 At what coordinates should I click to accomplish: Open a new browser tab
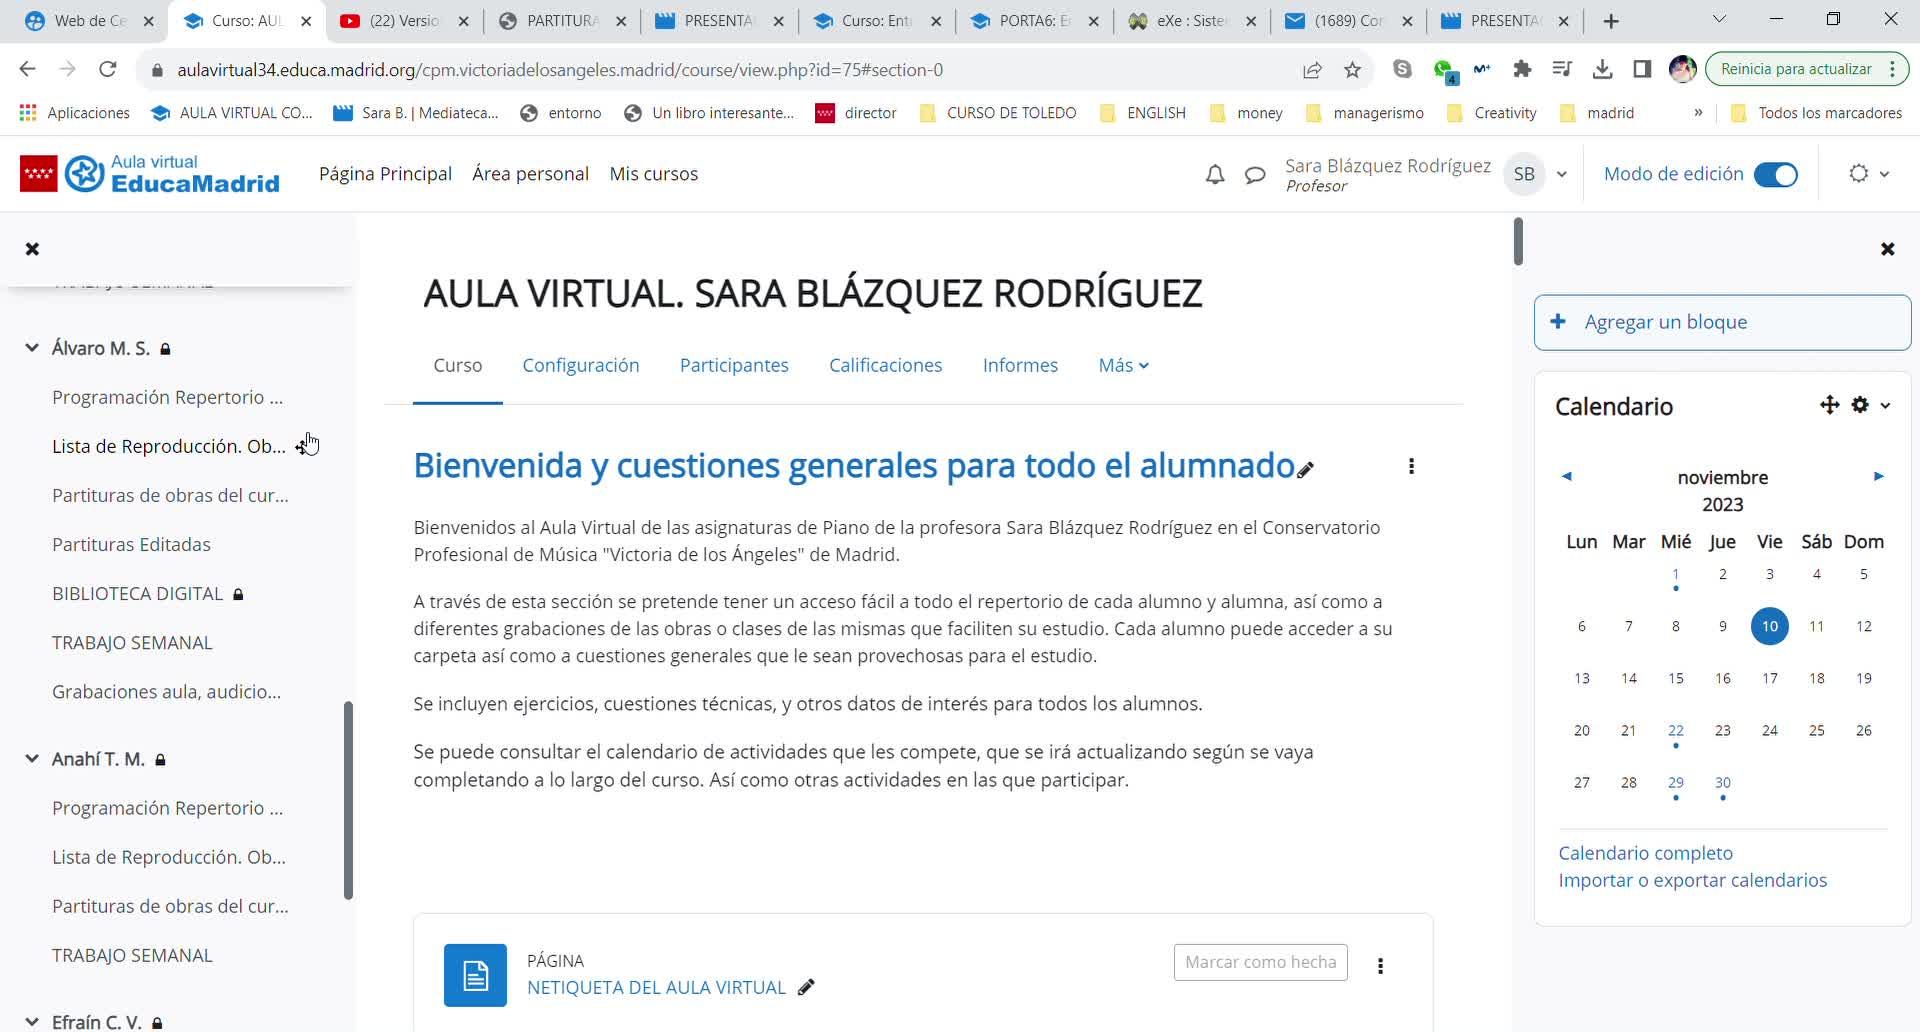click(1610, 21)
